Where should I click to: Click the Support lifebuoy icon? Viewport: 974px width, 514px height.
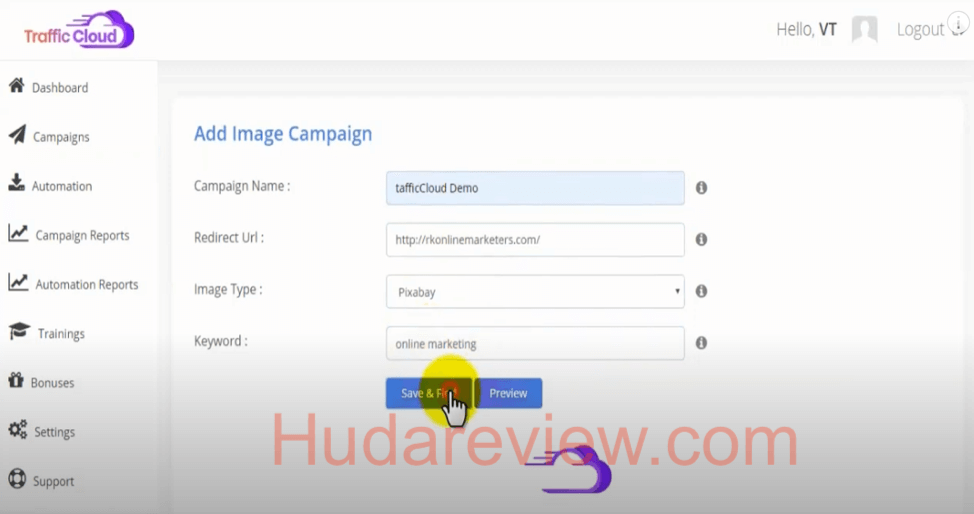[x=17, y=479]
